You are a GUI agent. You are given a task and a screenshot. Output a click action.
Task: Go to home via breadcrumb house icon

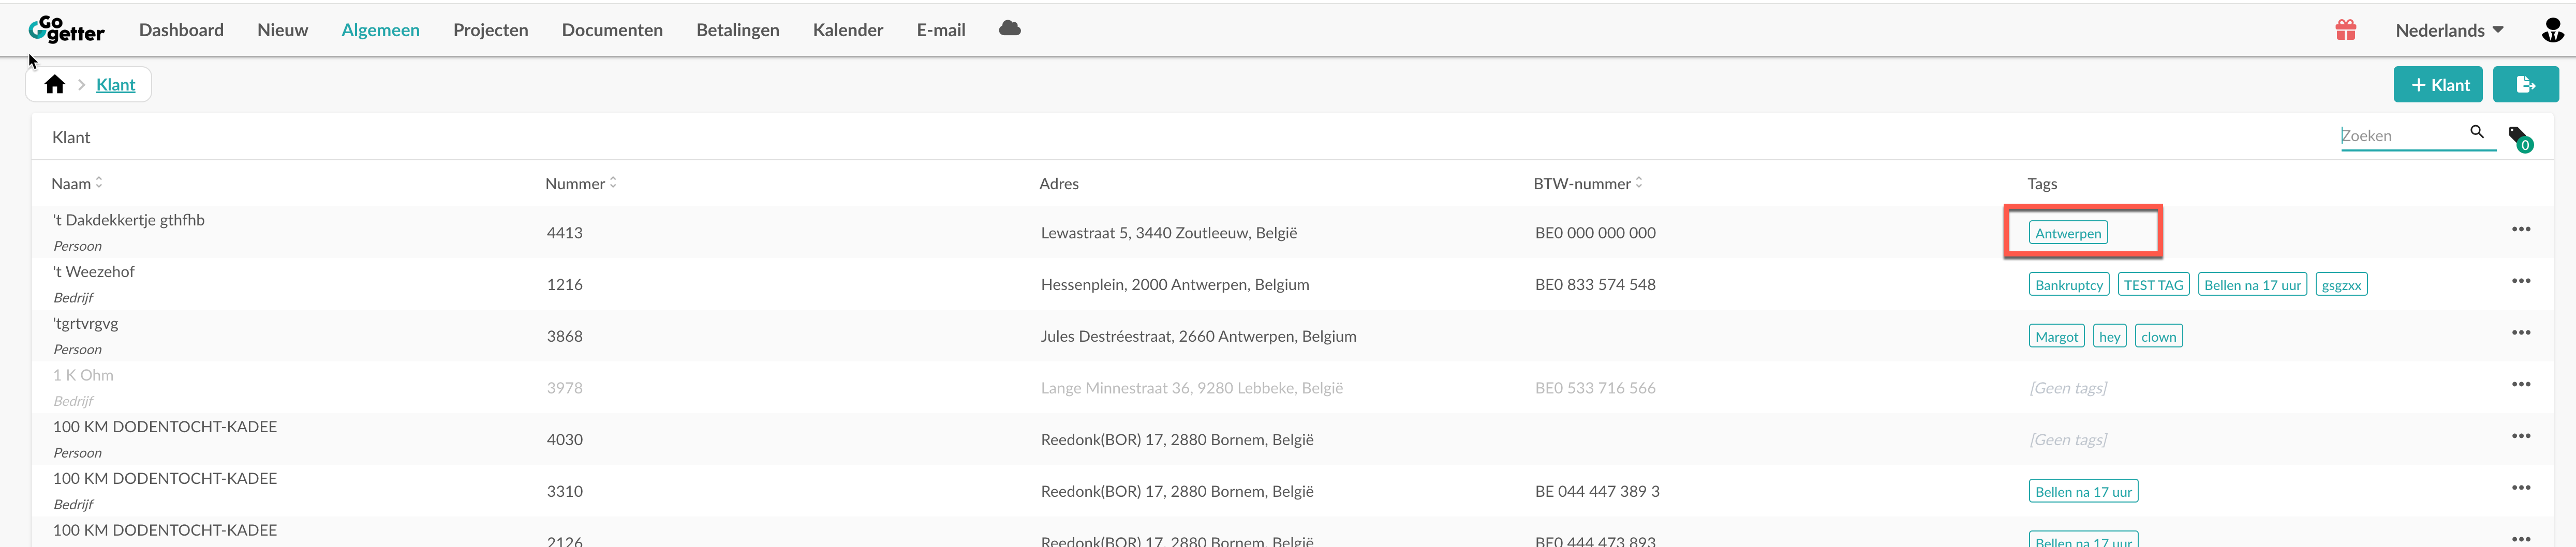click(55, 85)
